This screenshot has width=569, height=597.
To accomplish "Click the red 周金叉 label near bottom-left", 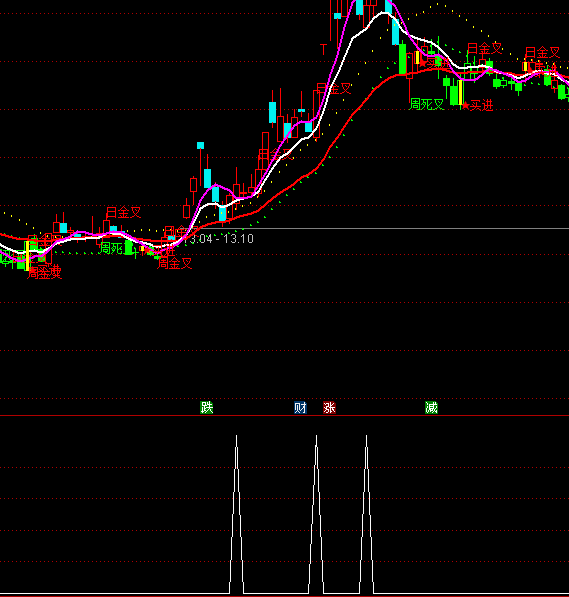I will (x=174, y=263).
